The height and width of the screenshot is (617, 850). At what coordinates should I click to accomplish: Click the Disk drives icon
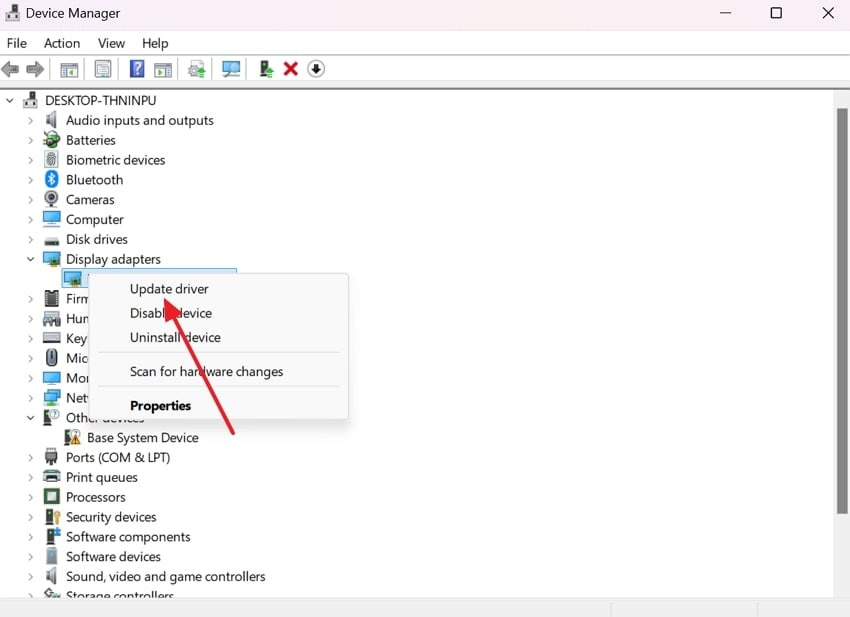[51, 241]
